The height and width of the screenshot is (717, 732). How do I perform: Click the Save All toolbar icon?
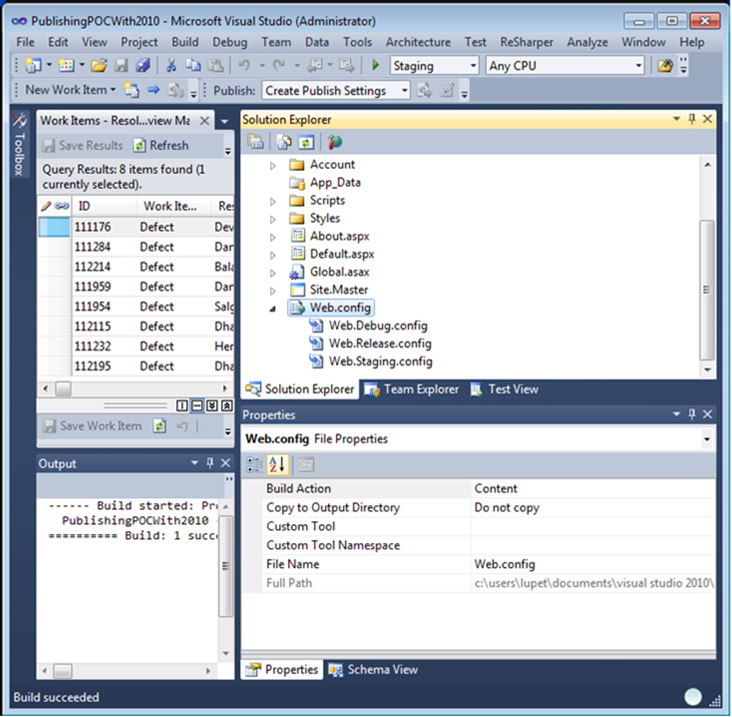coord(143,65)
